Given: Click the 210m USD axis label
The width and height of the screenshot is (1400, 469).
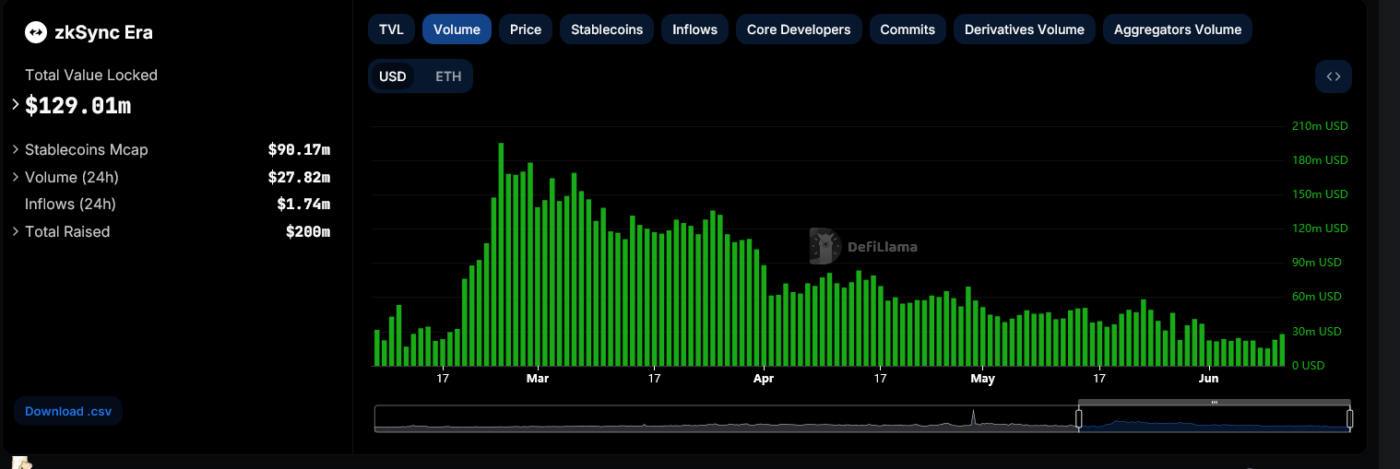Looking at the screenshot, I should 1320,125.
